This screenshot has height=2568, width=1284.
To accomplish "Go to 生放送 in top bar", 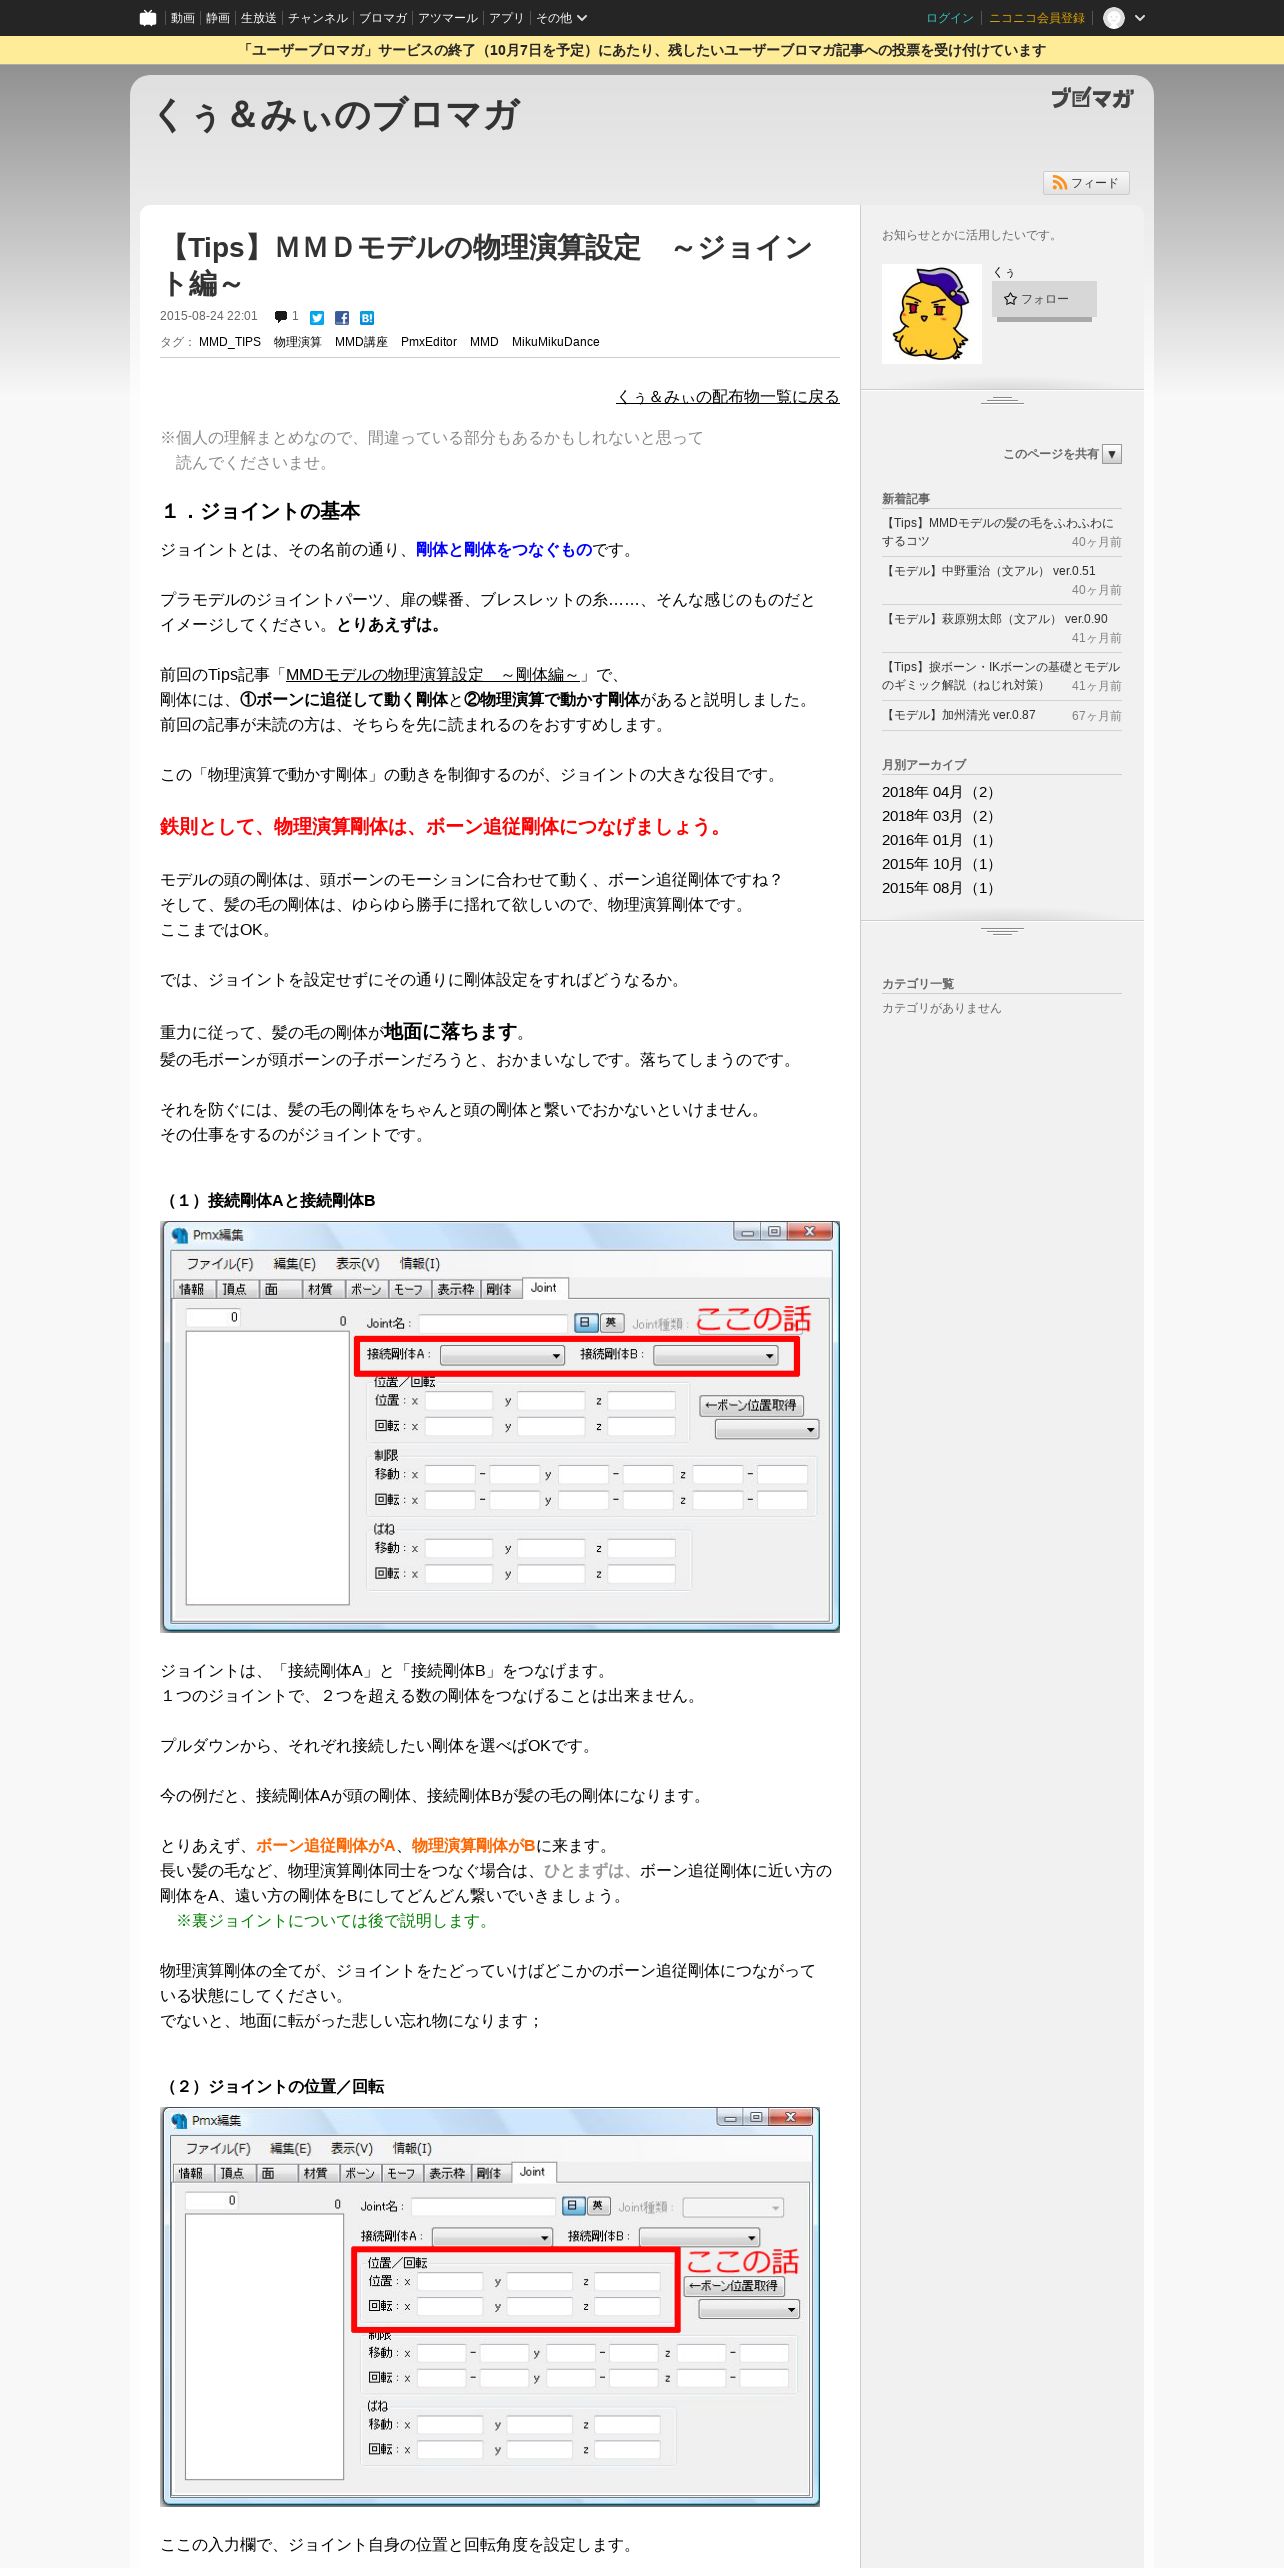I will pos(258,18).
